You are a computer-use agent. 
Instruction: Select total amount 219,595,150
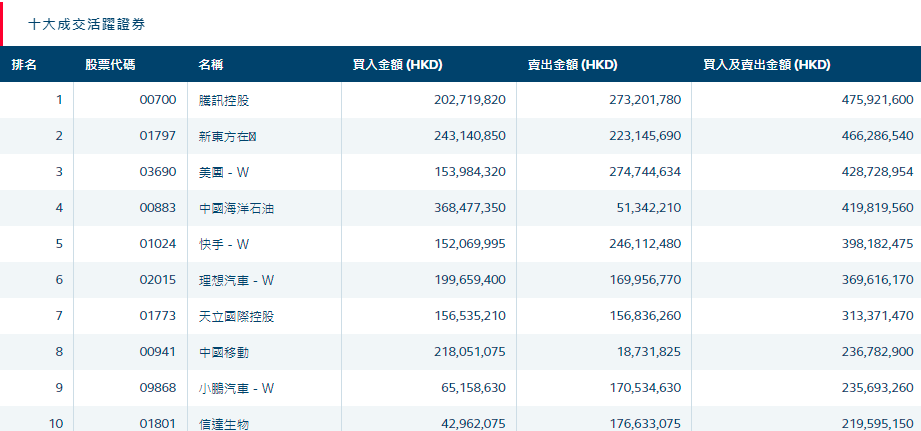(878, 423)
